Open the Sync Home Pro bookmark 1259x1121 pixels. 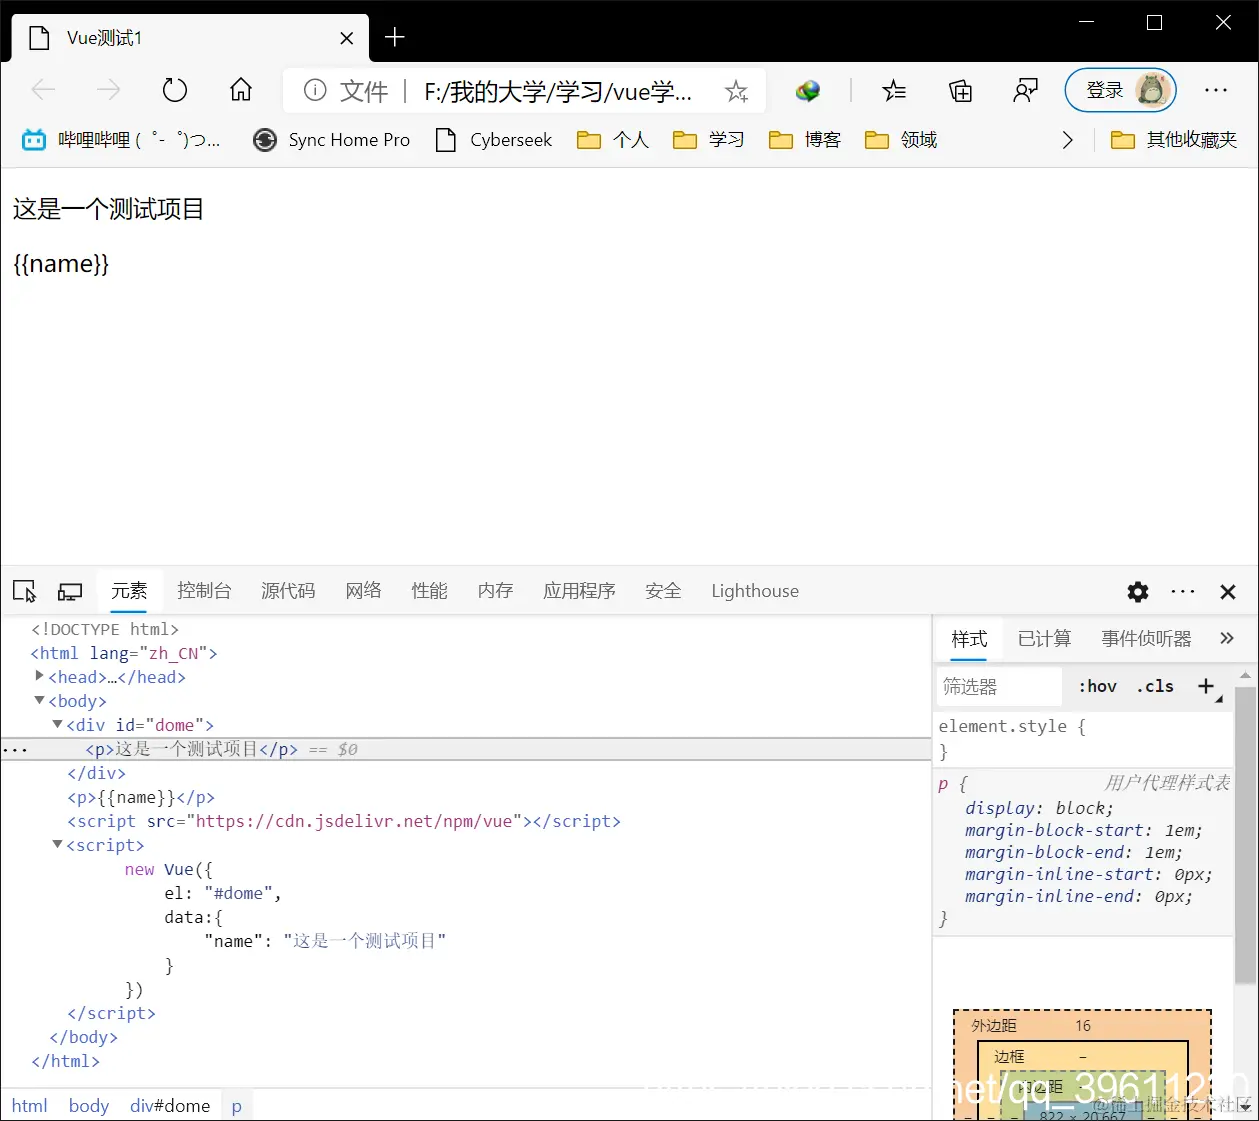pos(332,140)
